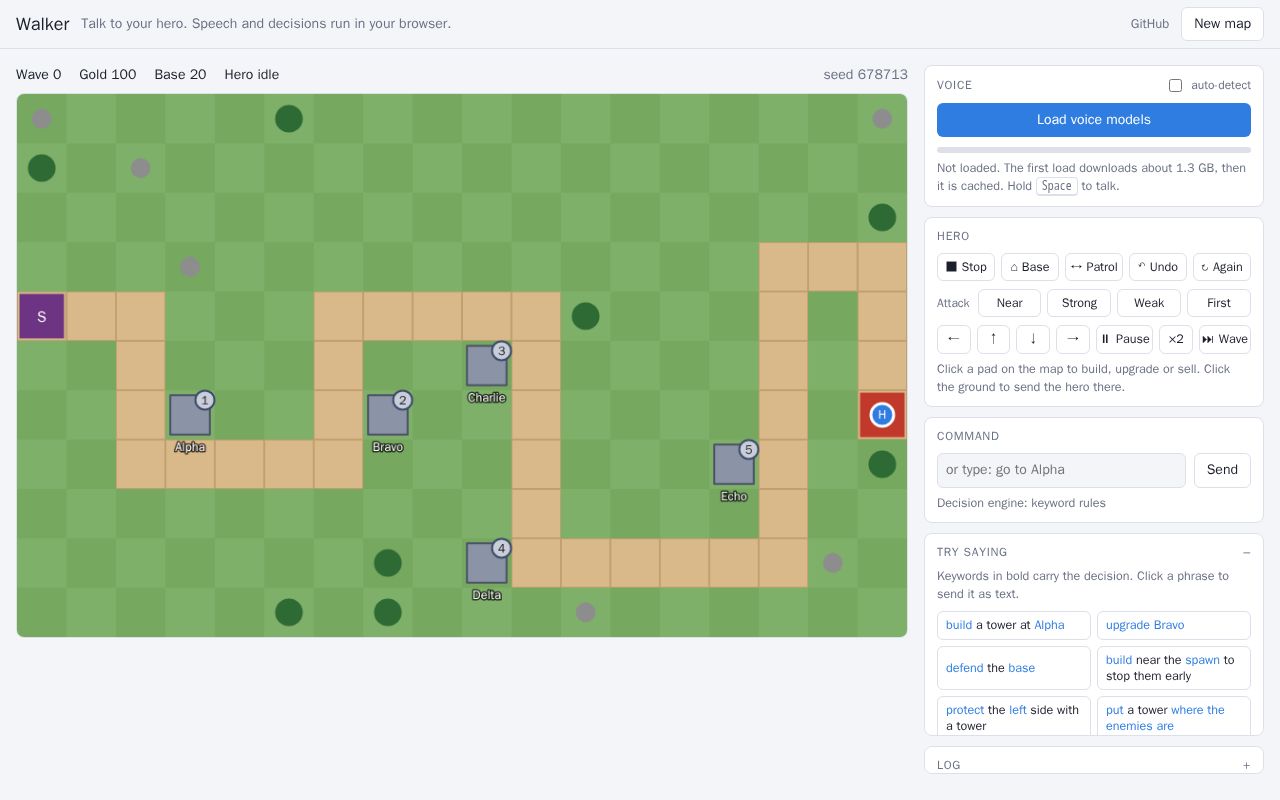
Task: Select tower pad 3 Charlie
Action: [487, 366]
